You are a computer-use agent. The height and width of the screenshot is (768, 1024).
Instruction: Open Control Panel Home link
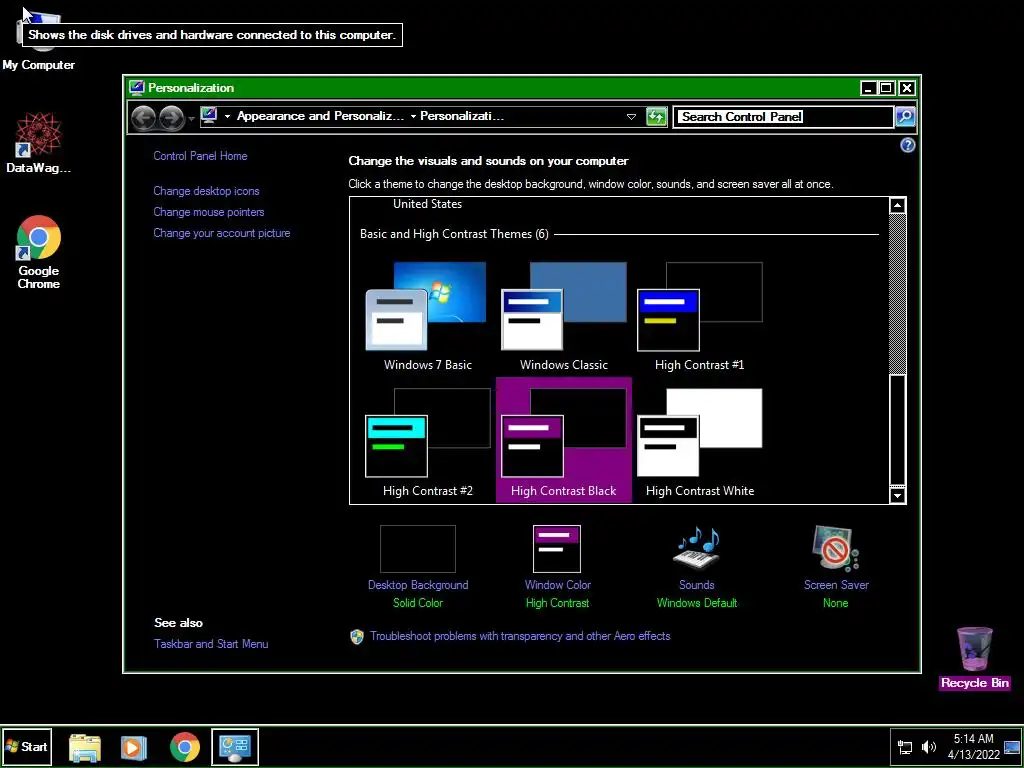200,156
